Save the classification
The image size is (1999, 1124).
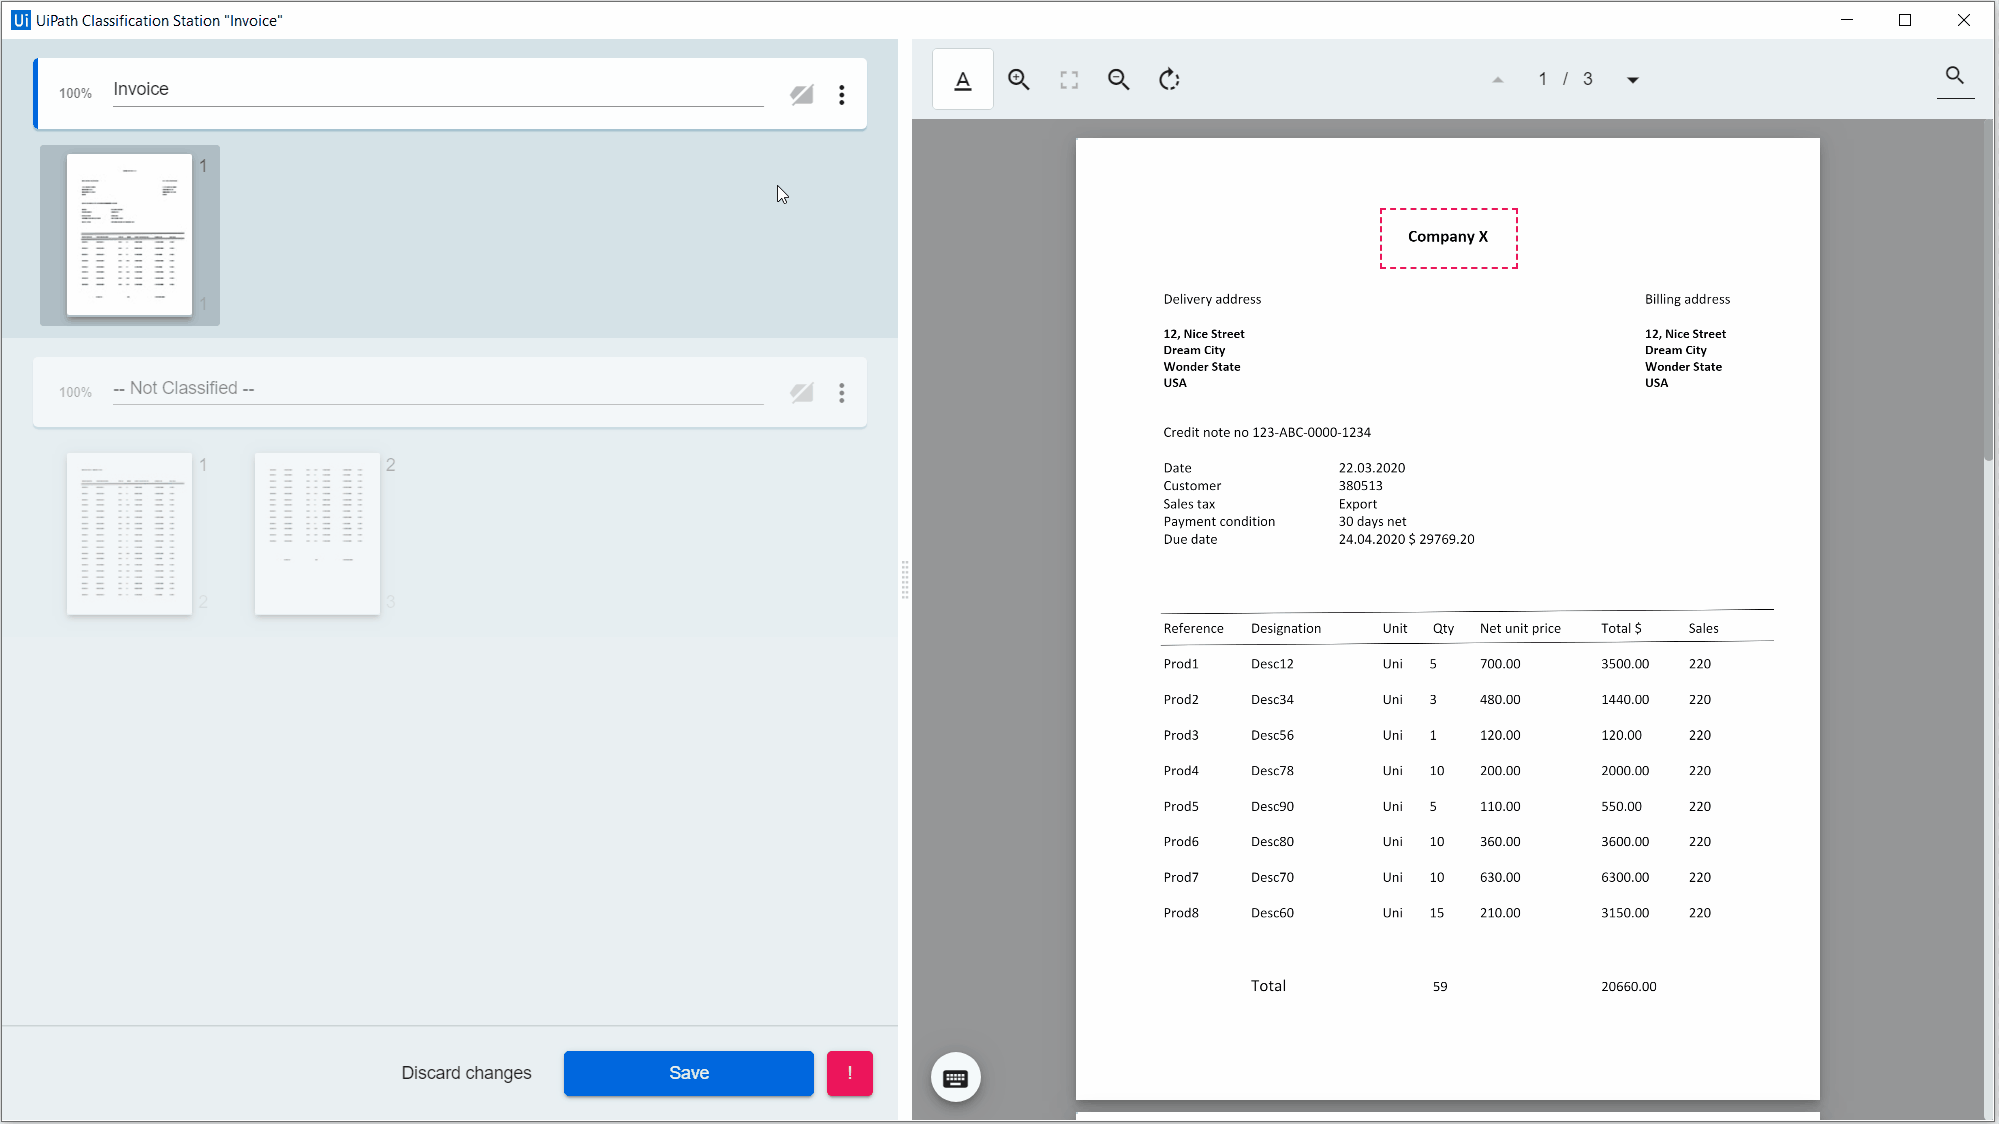click(x=689, y=1073)
